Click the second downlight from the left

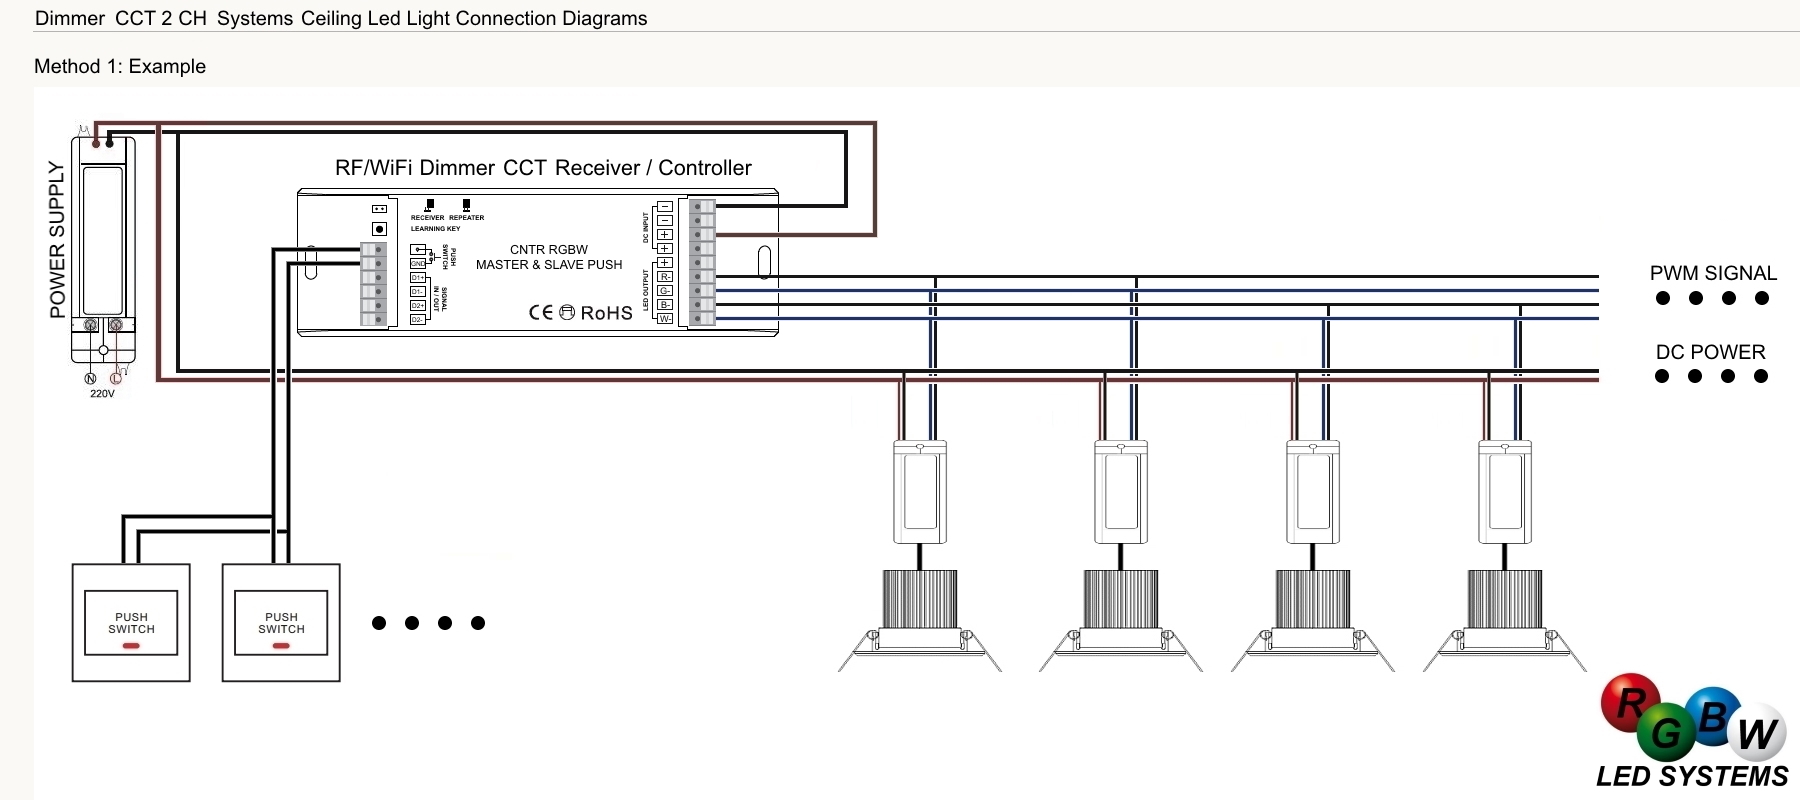pos(1120,617)
